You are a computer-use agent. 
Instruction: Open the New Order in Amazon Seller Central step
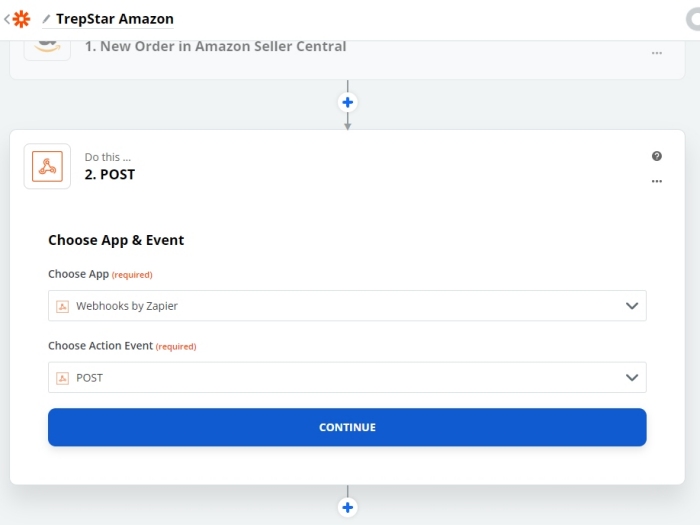click(x=215, y=46)
